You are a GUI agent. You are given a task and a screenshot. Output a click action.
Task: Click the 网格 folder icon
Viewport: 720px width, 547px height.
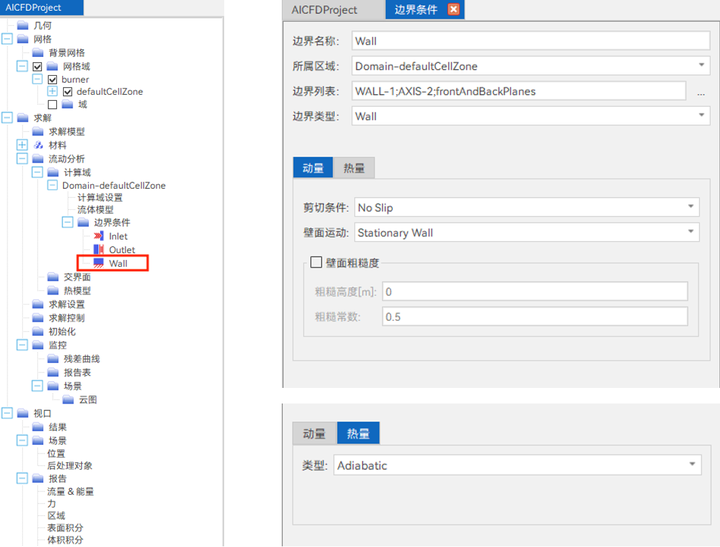[x=22, y=39]
